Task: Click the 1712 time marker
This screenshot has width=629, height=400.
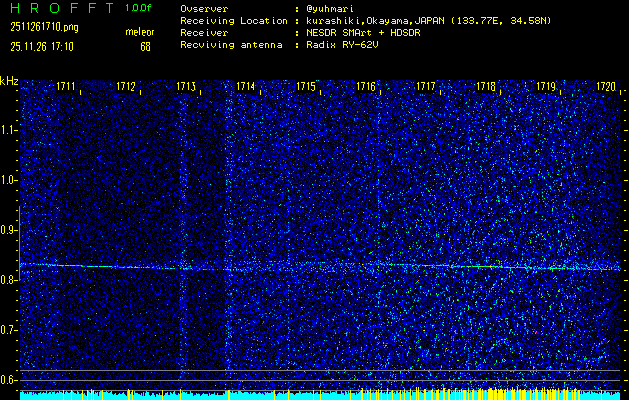Action: 126,86
